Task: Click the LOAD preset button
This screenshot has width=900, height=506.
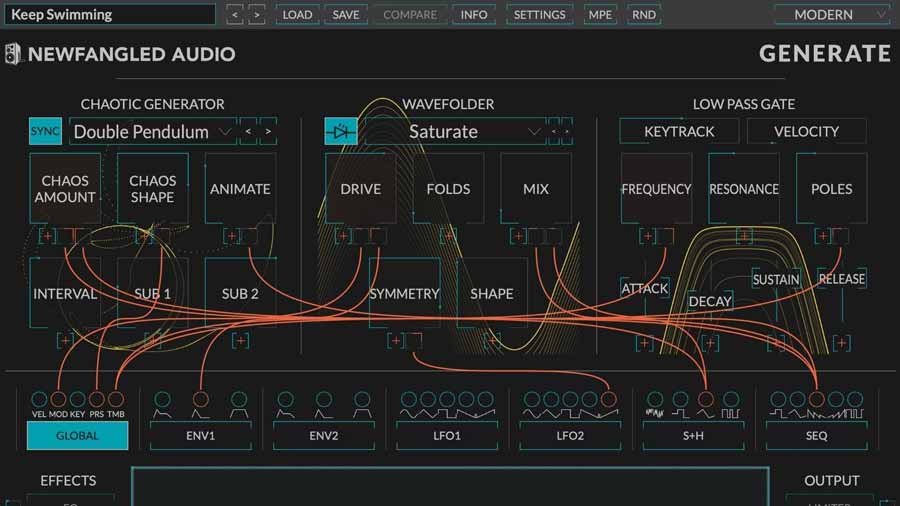Action: [297, 14]
